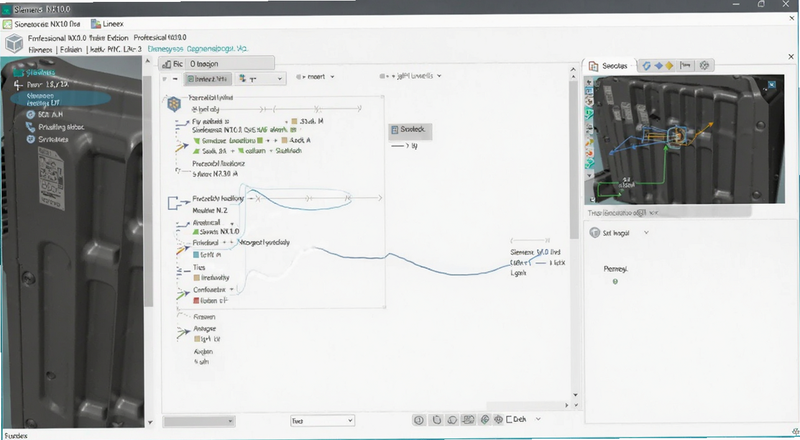Click the small minus button in the tree toolbar
Image resolution: width=800 pixels, height=440 pixels.
pyautogui.click(x=175, y=79)
